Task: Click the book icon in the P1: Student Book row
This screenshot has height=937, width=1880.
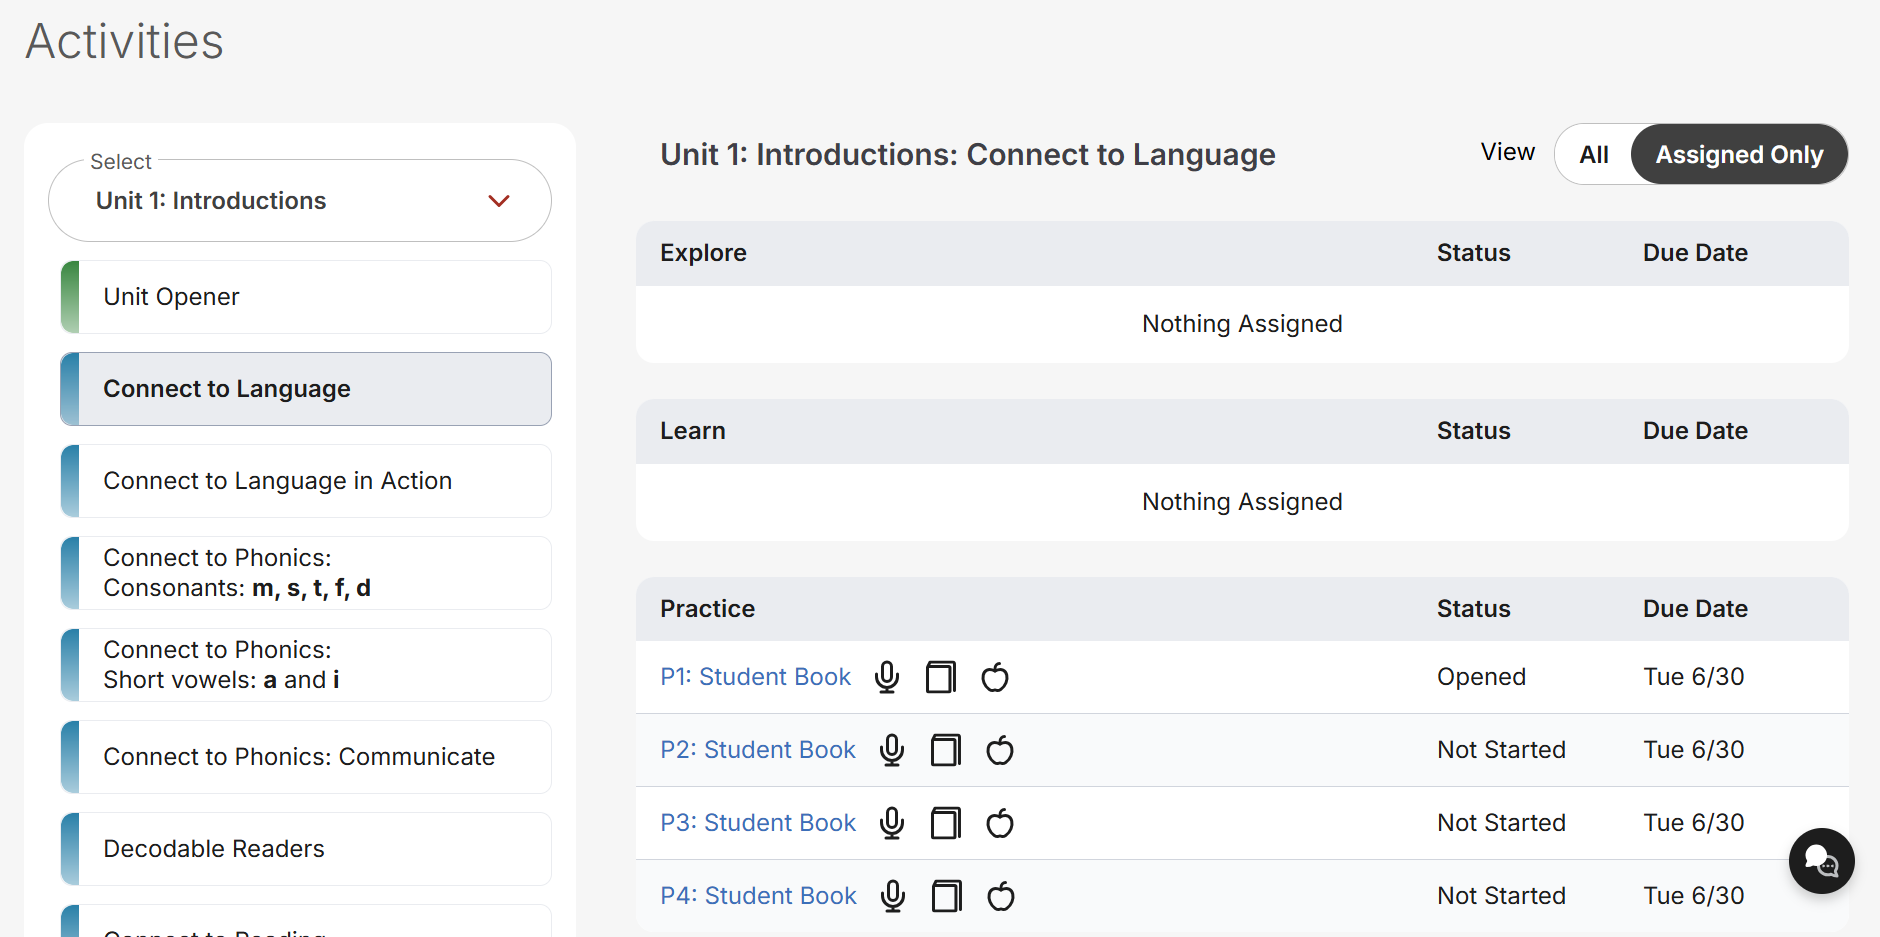Action: tap(941, 677)
